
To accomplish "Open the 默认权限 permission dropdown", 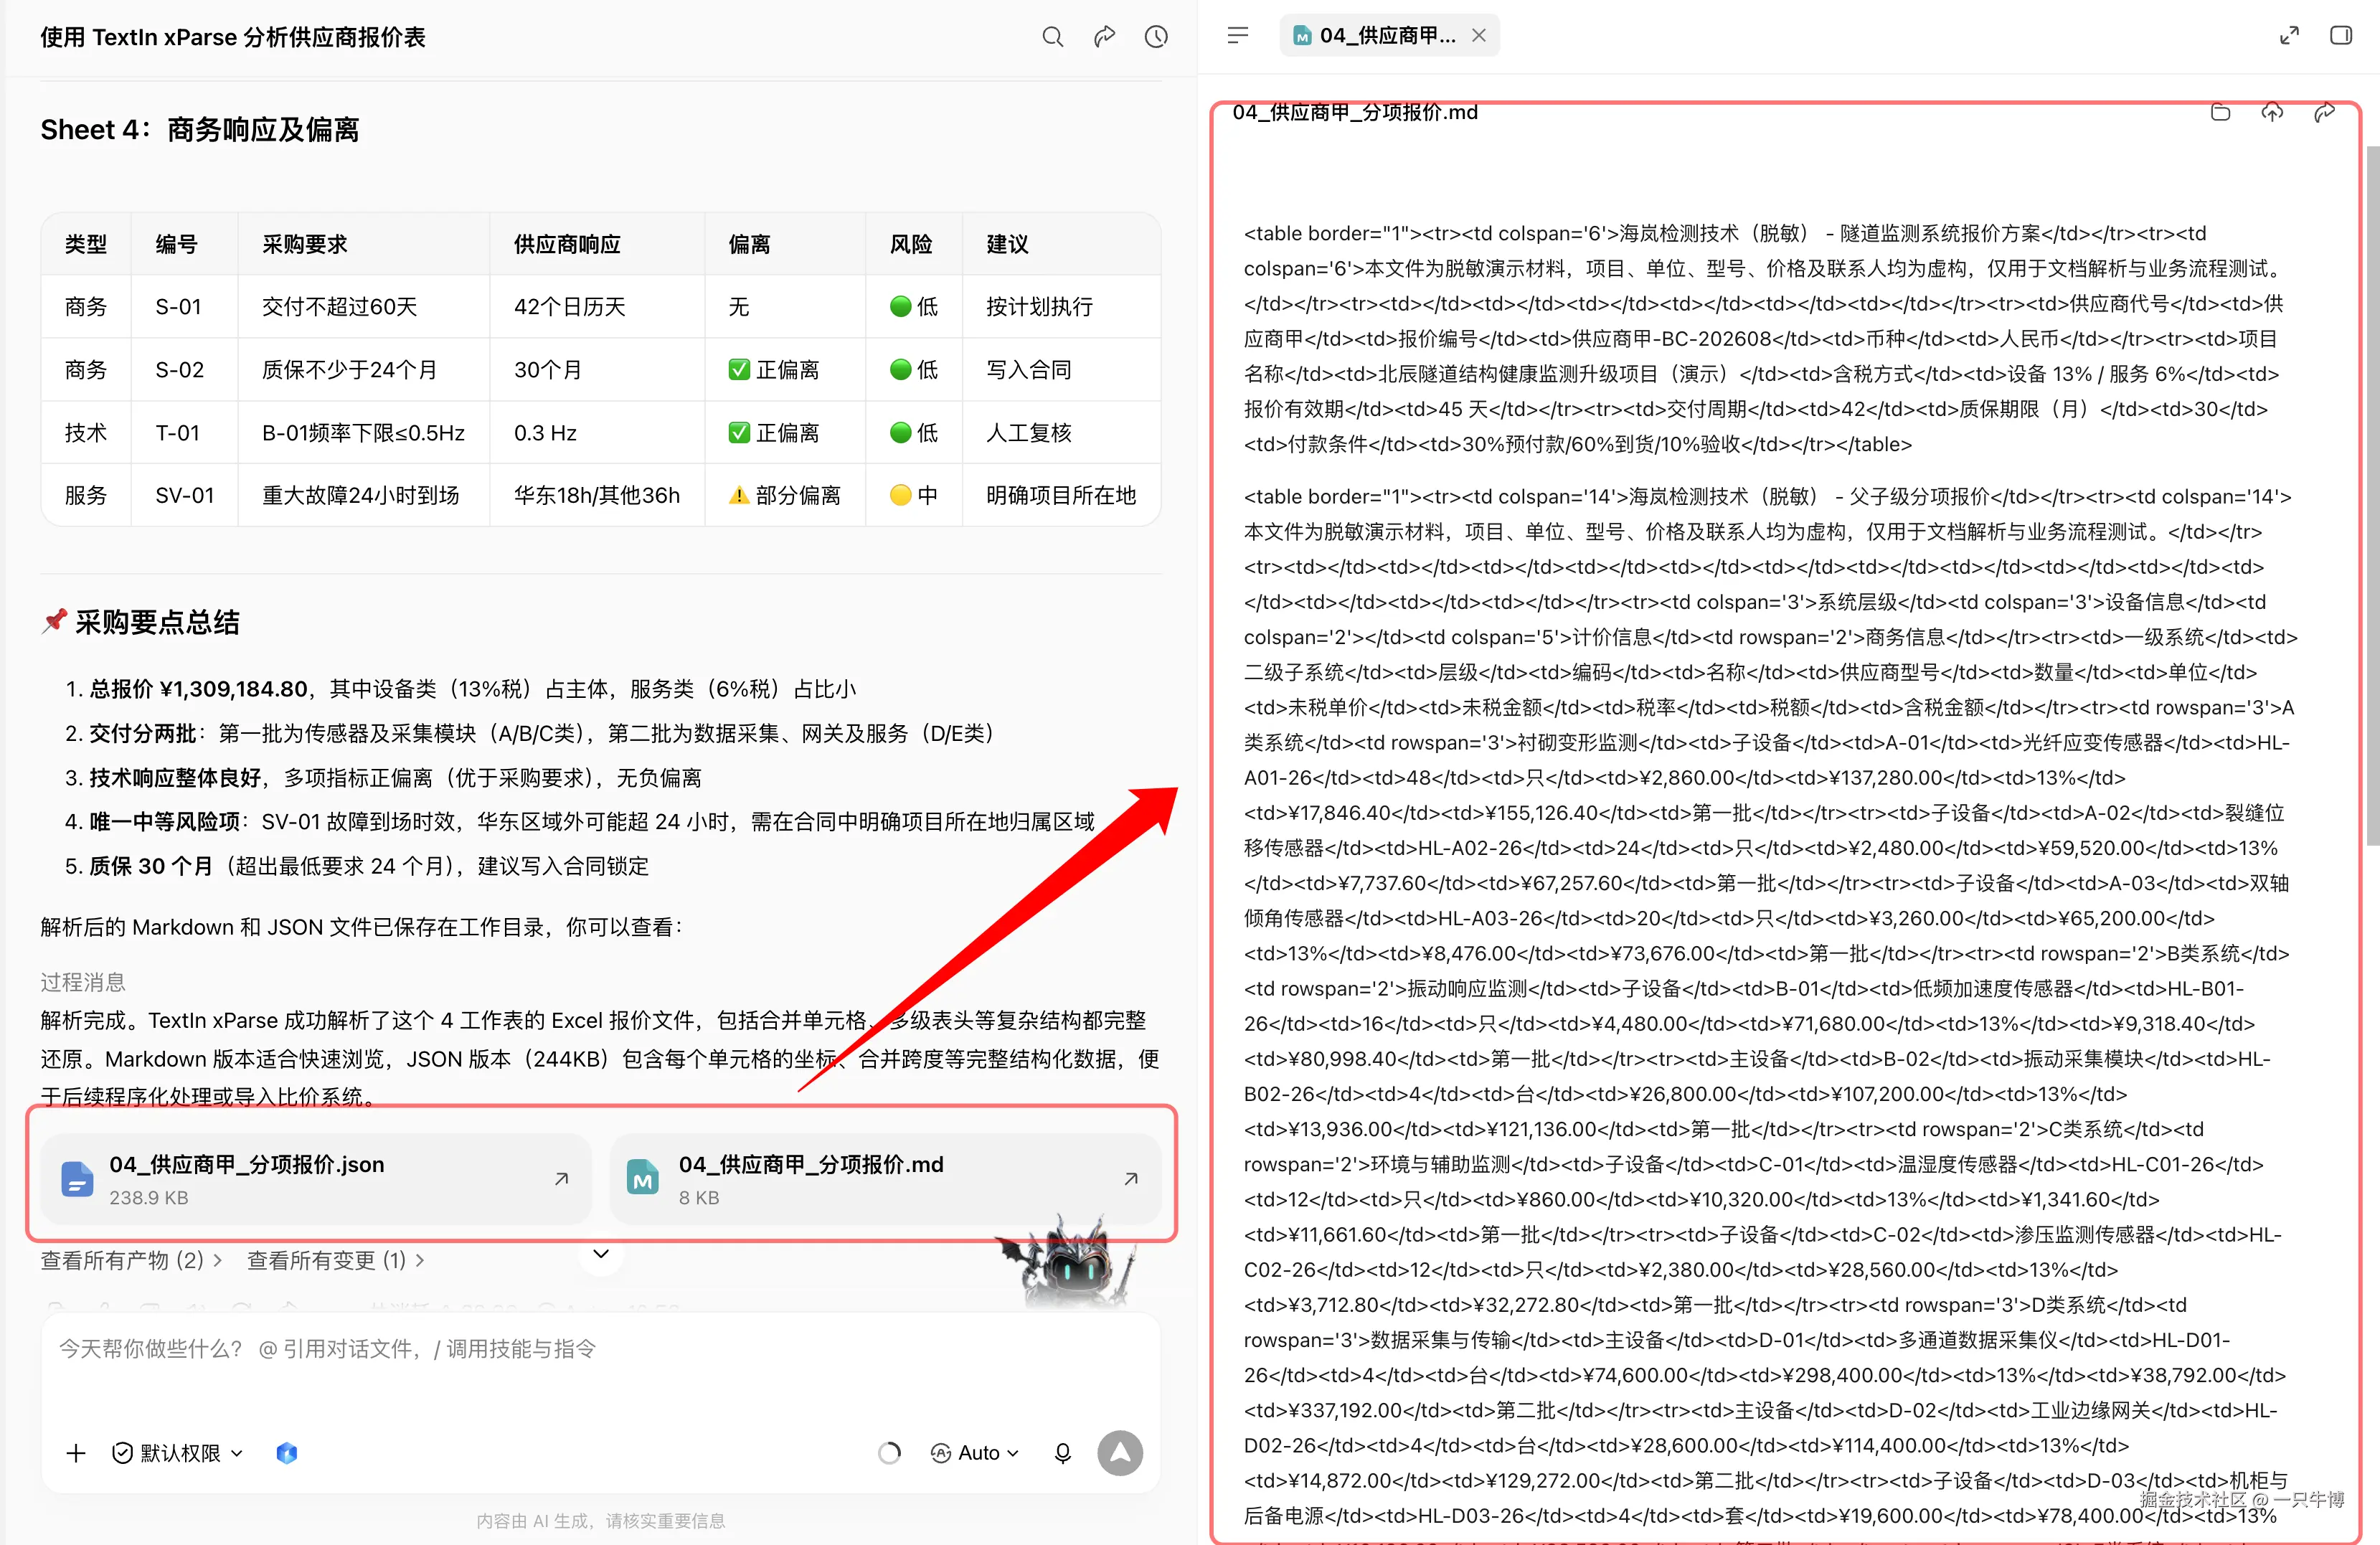I will click(x=178, y=1453).
